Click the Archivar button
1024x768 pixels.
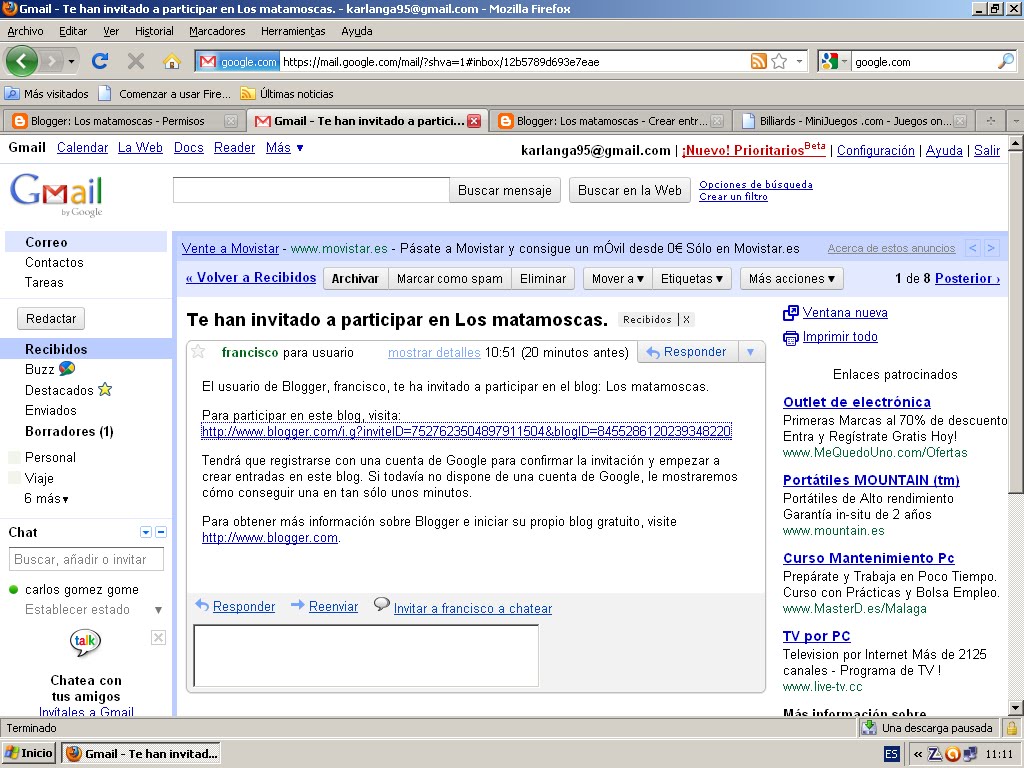[x=355, y=279]
